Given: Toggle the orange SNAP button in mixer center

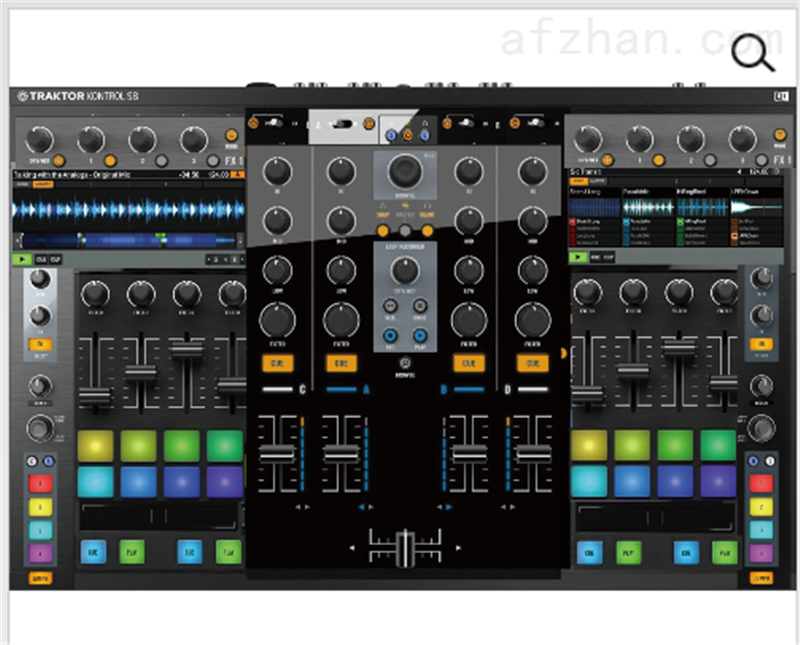Looking at the screenshot, I should click(382, 231).
